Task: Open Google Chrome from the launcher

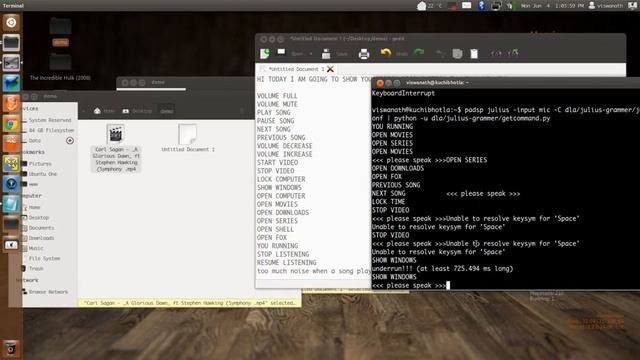Action: pyautogui.click(x=11, y=124)
